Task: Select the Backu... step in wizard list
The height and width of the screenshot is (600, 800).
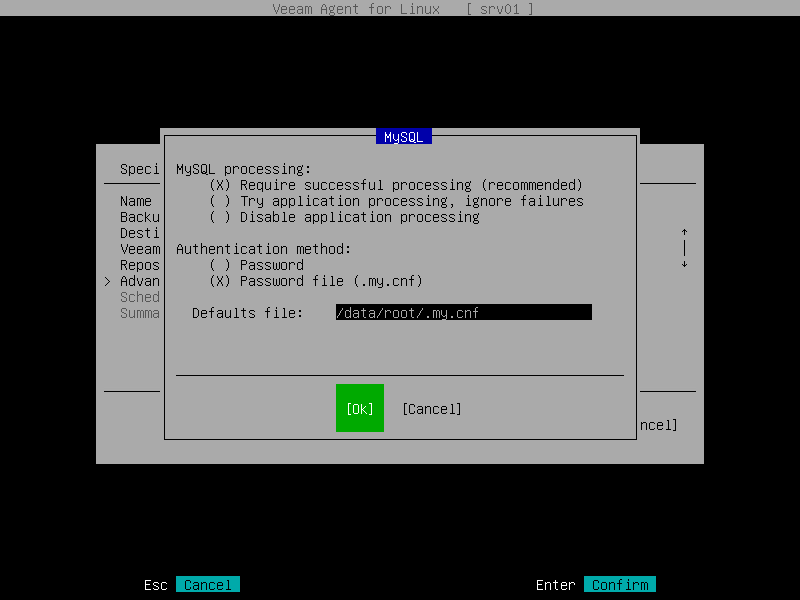Action: 140,217
